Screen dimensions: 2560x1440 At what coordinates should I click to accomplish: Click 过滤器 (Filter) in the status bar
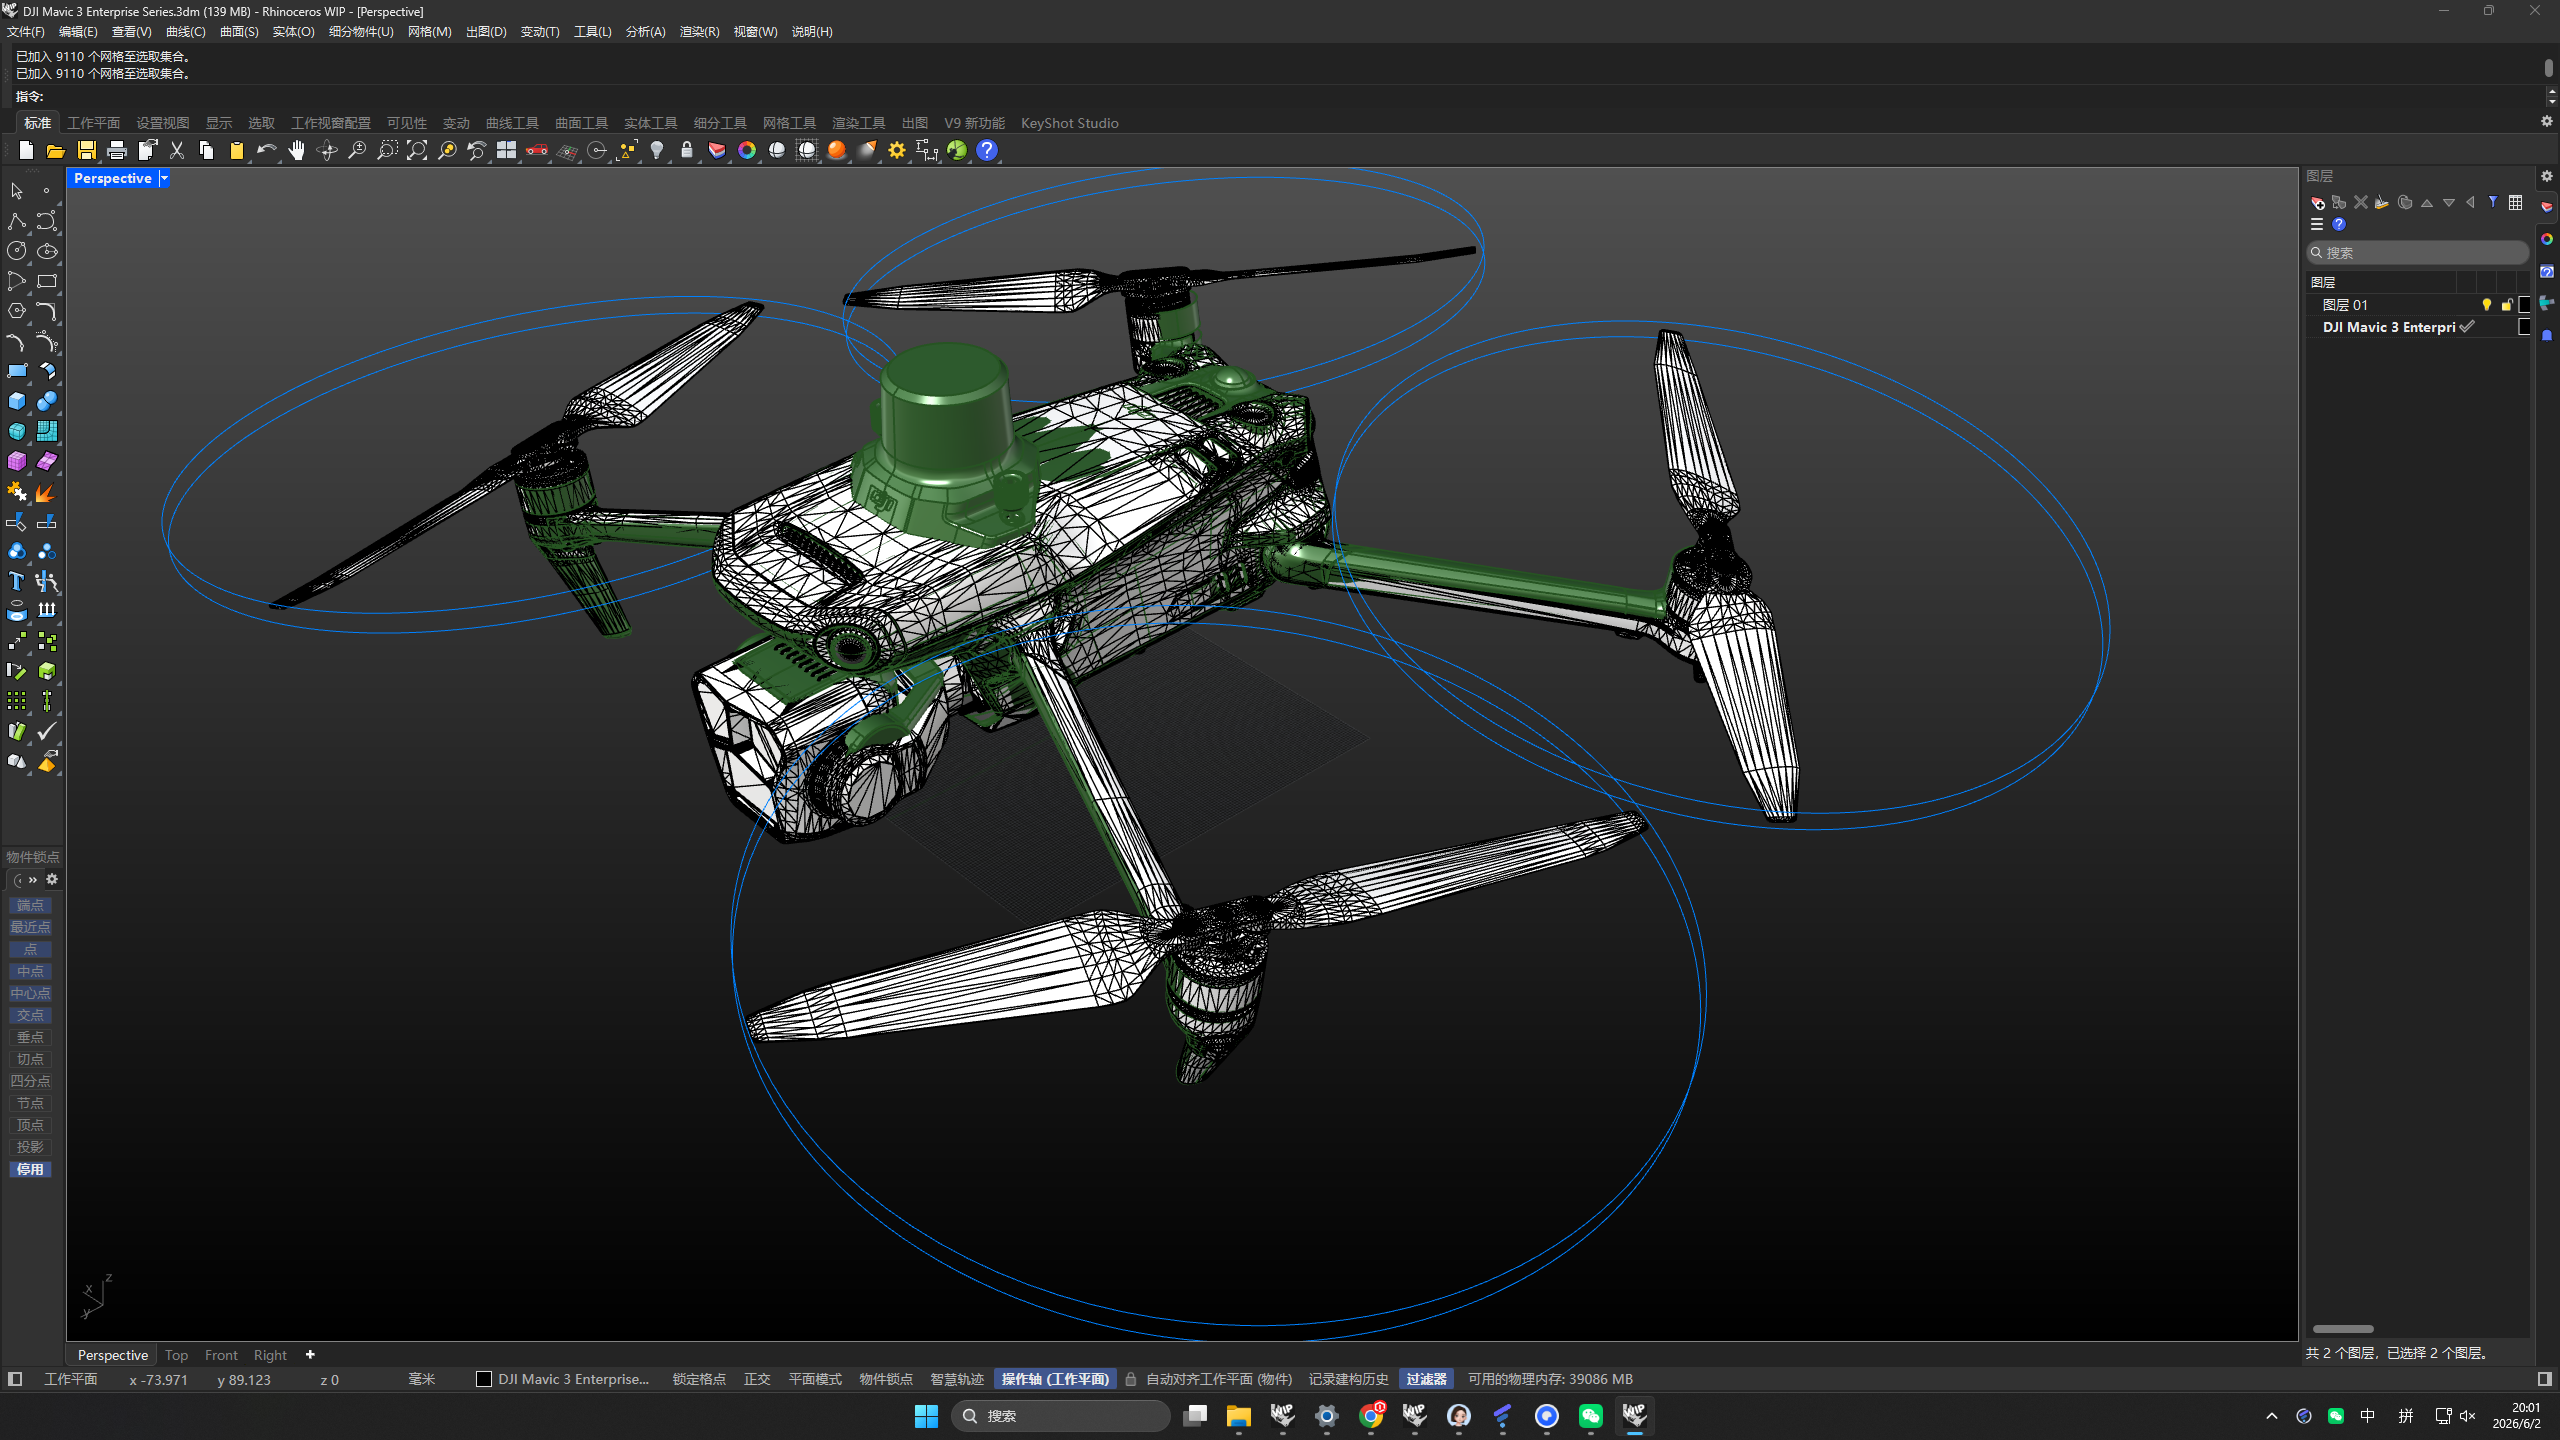pos(1427,1379)
